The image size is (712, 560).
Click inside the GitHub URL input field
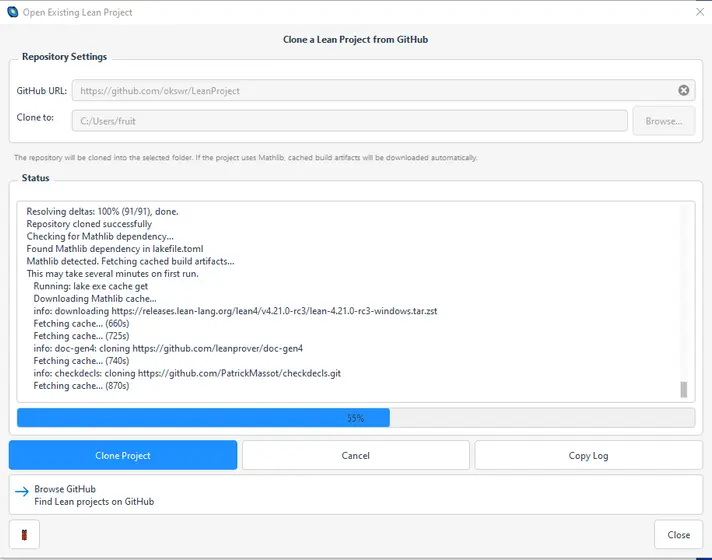pos(370,91)
